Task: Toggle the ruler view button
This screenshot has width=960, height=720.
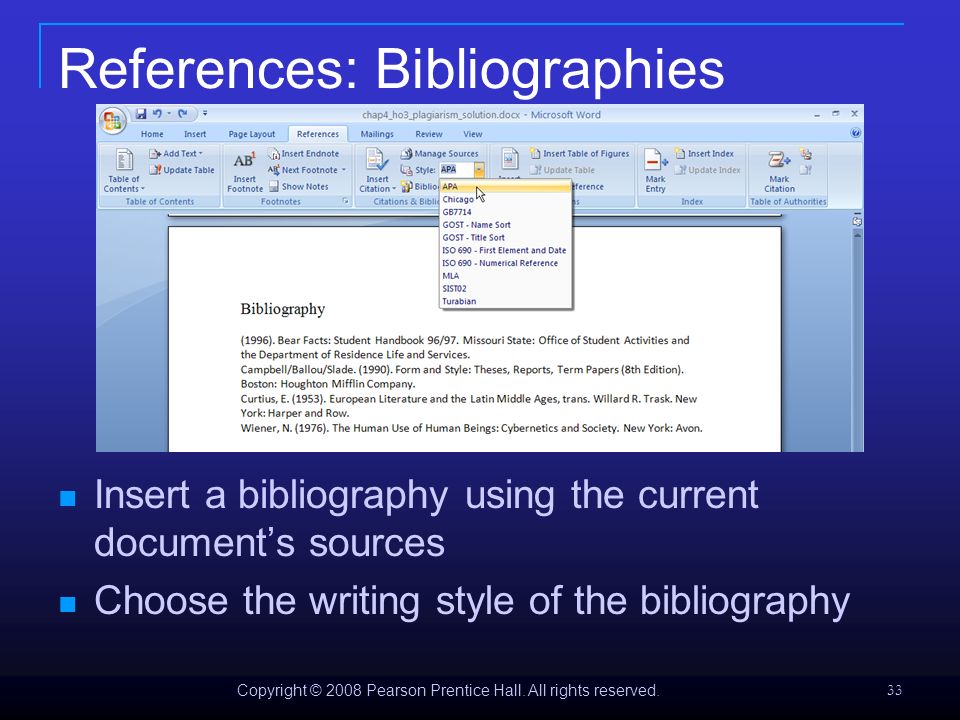Action: coord(857,221)
